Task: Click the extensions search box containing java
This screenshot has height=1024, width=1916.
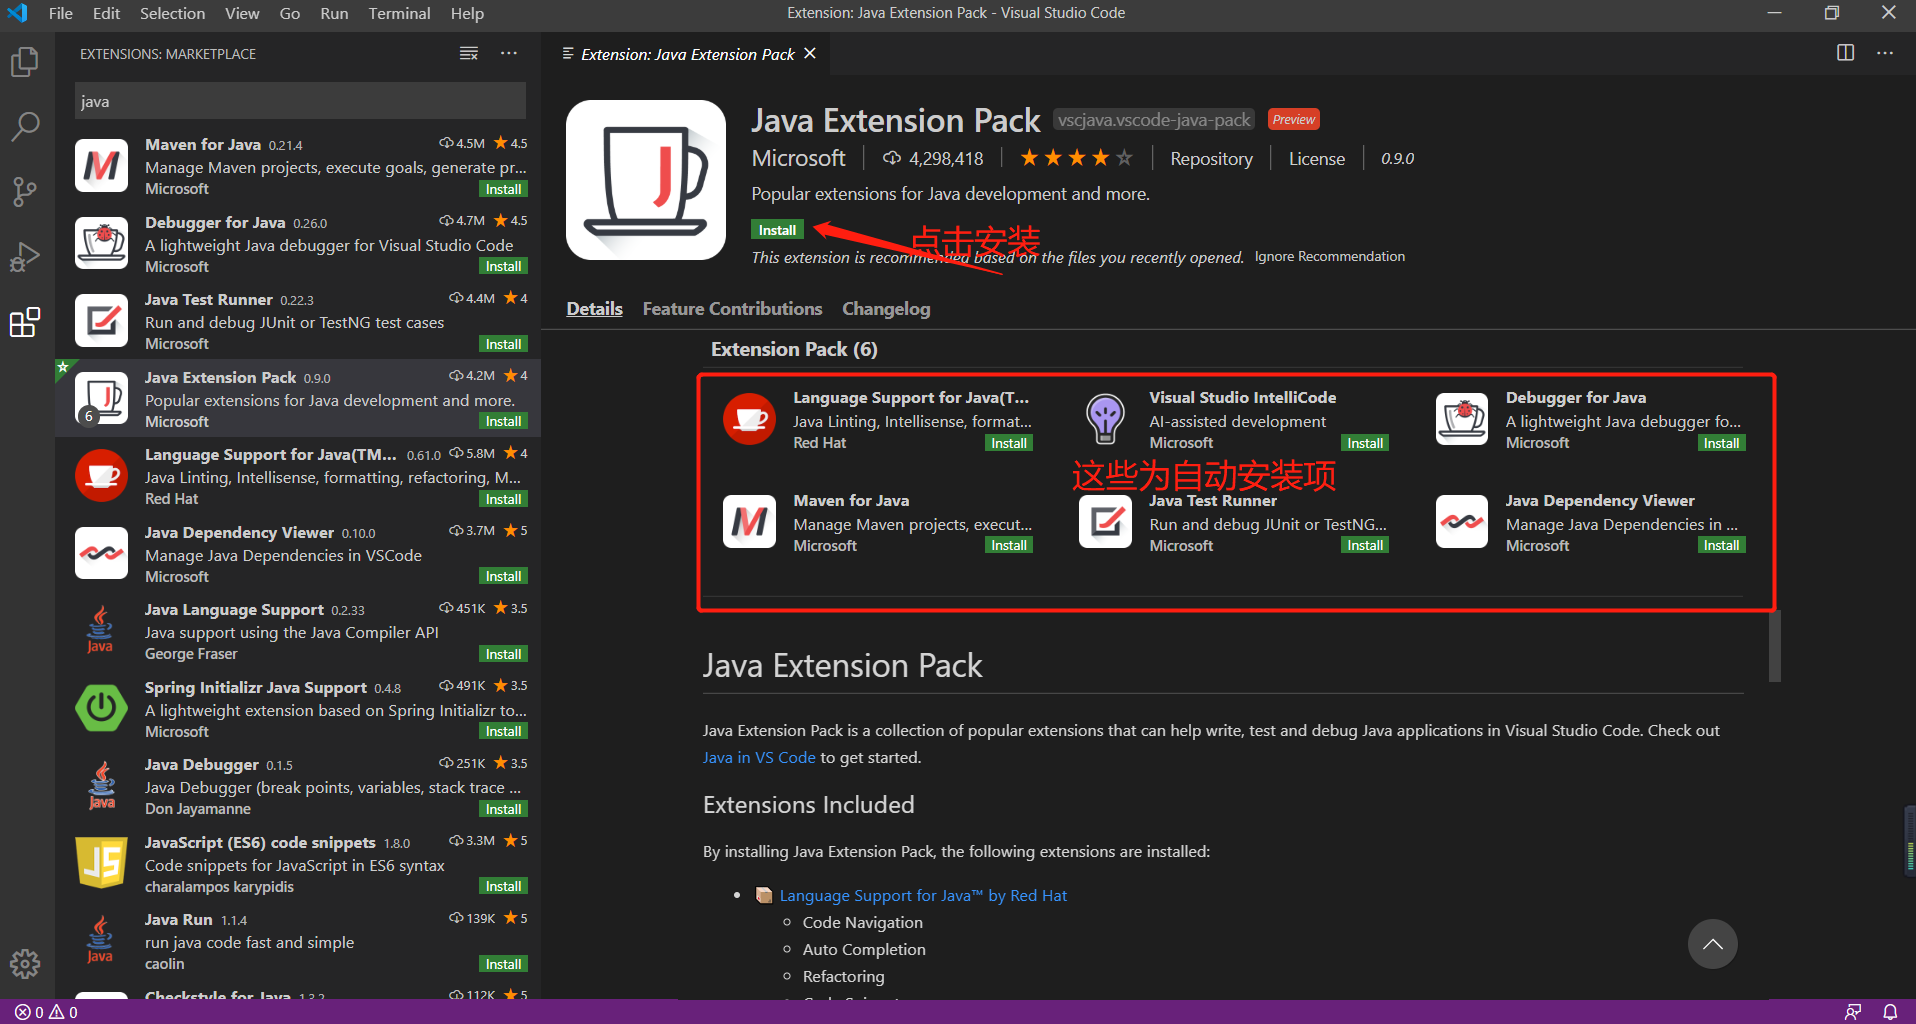Action: tap(300, 101)
